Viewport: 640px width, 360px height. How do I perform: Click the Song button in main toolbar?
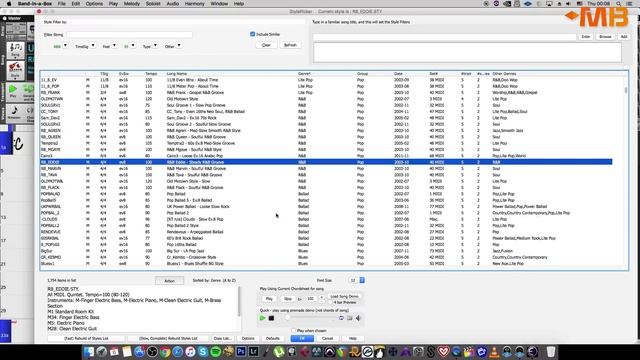(x=15, y=51)
